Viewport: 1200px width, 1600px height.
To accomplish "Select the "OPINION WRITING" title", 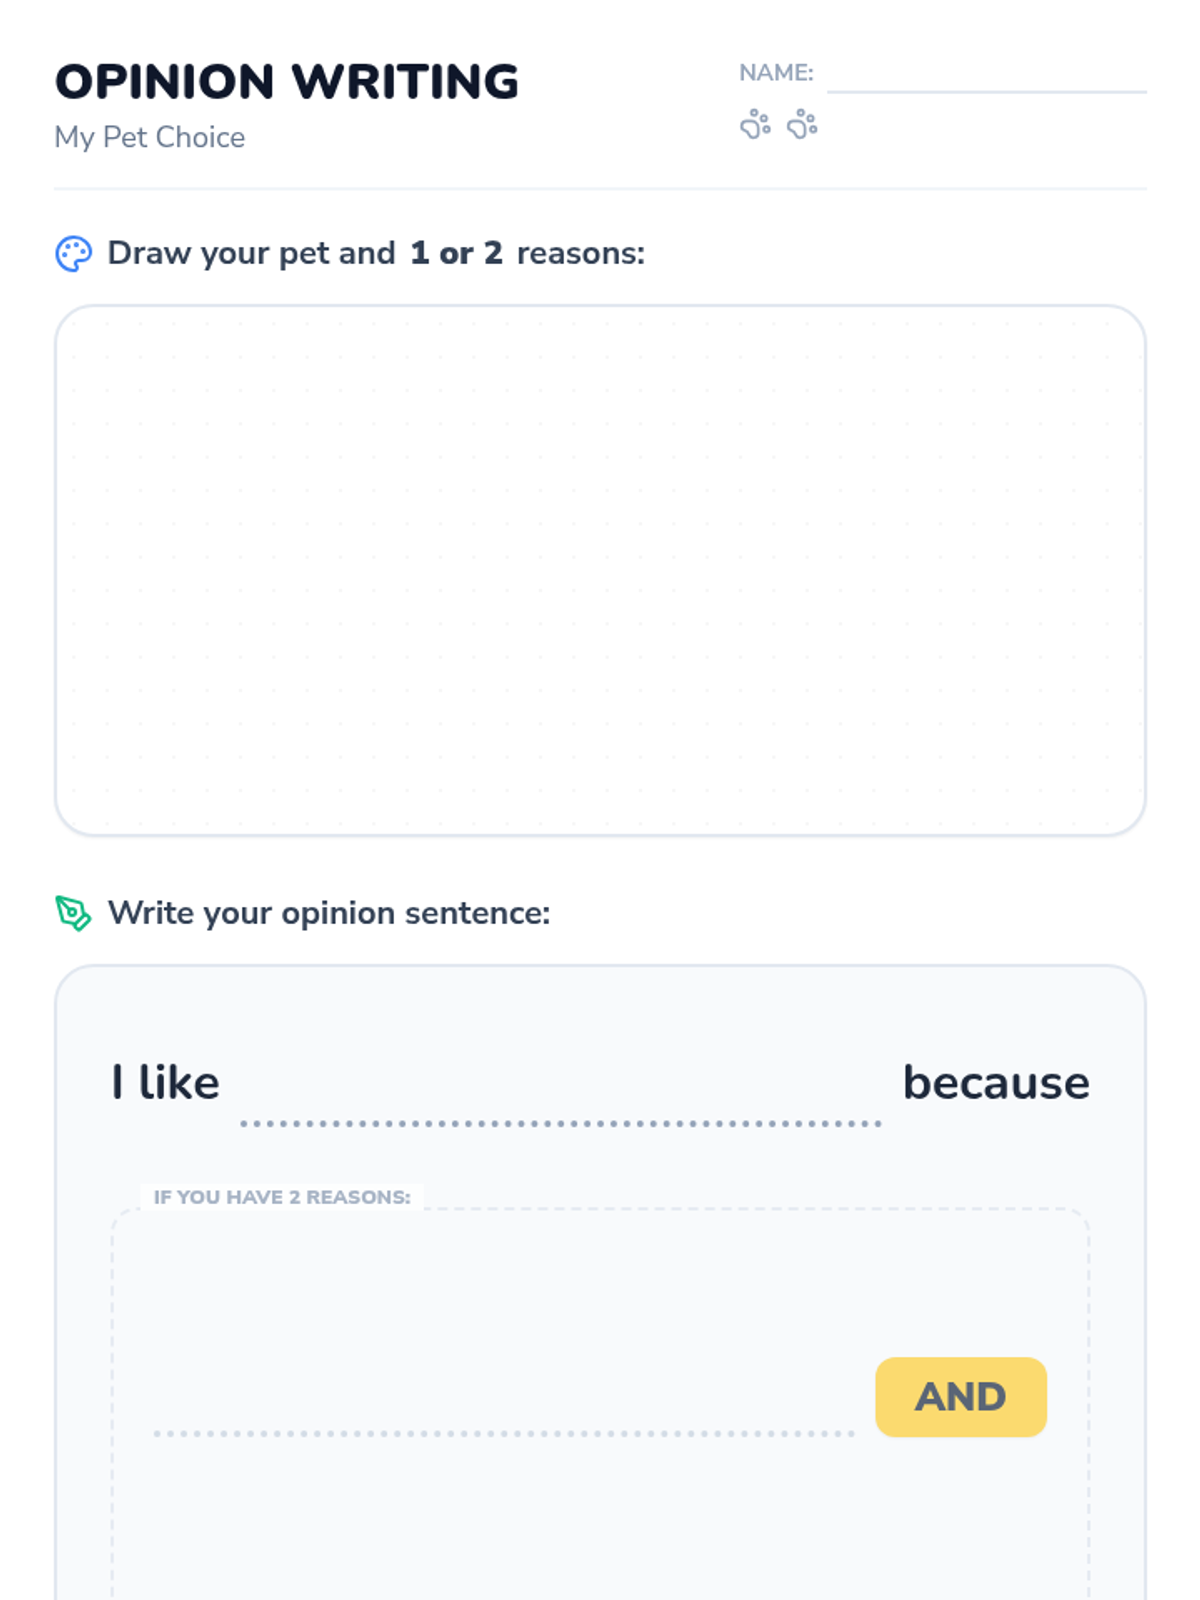I will tap(287, 82).
